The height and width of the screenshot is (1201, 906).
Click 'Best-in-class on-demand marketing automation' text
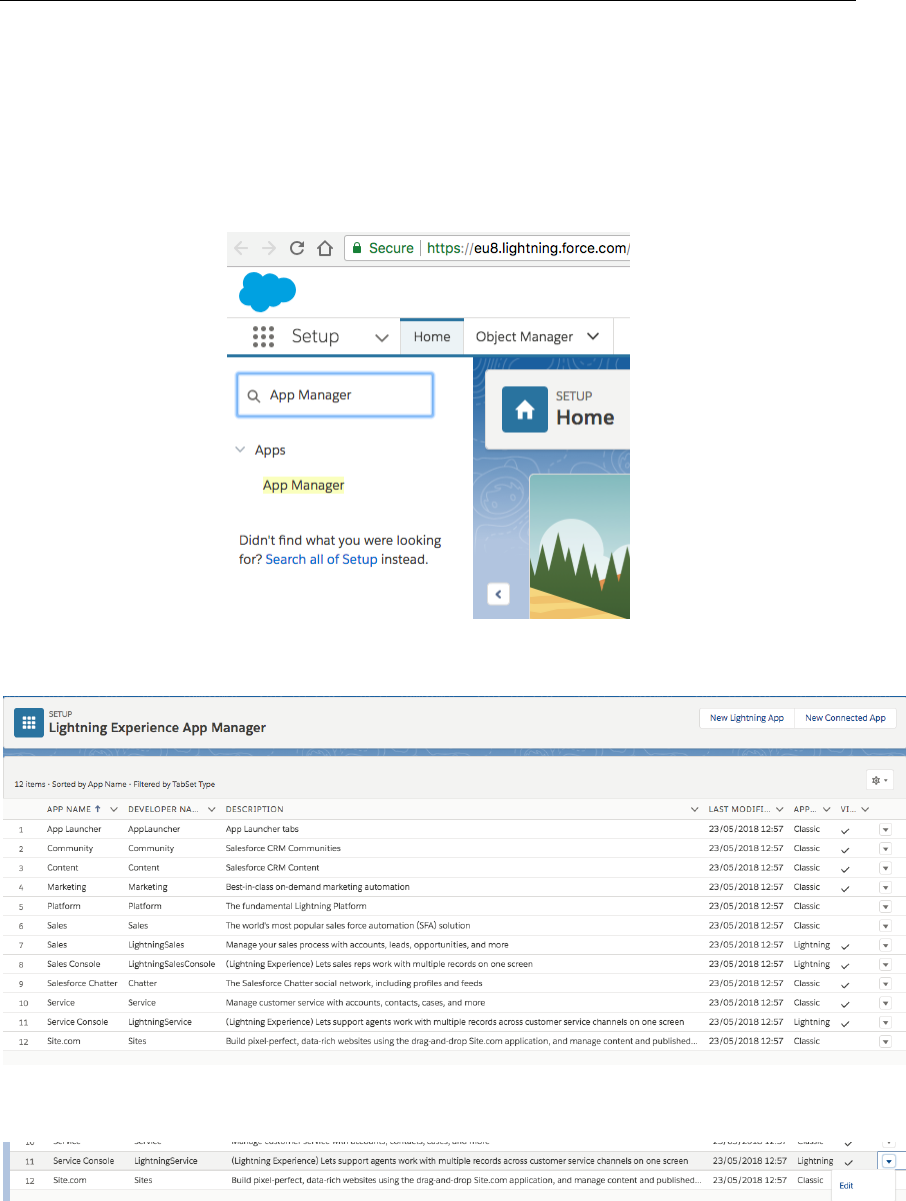317,887
